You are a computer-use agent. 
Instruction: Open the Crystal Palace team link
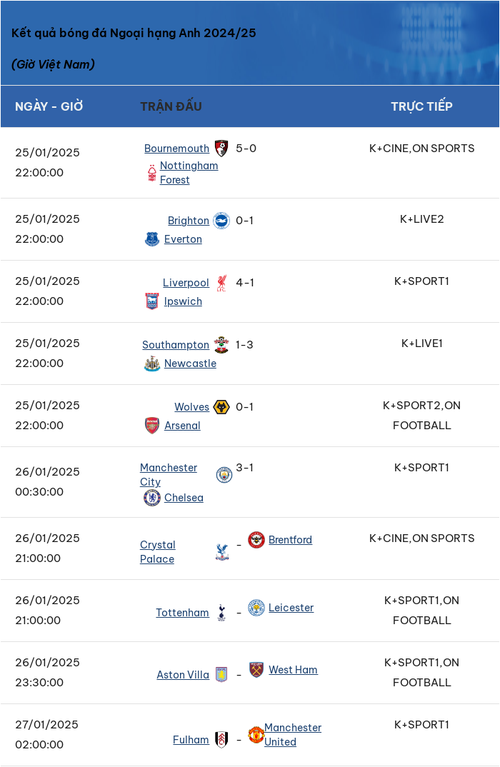[x=158, y=552]
